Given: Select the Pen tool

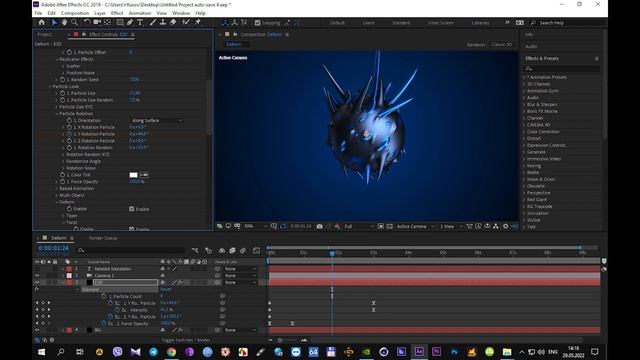Looking at the screenshot, I should coord(130,22).
